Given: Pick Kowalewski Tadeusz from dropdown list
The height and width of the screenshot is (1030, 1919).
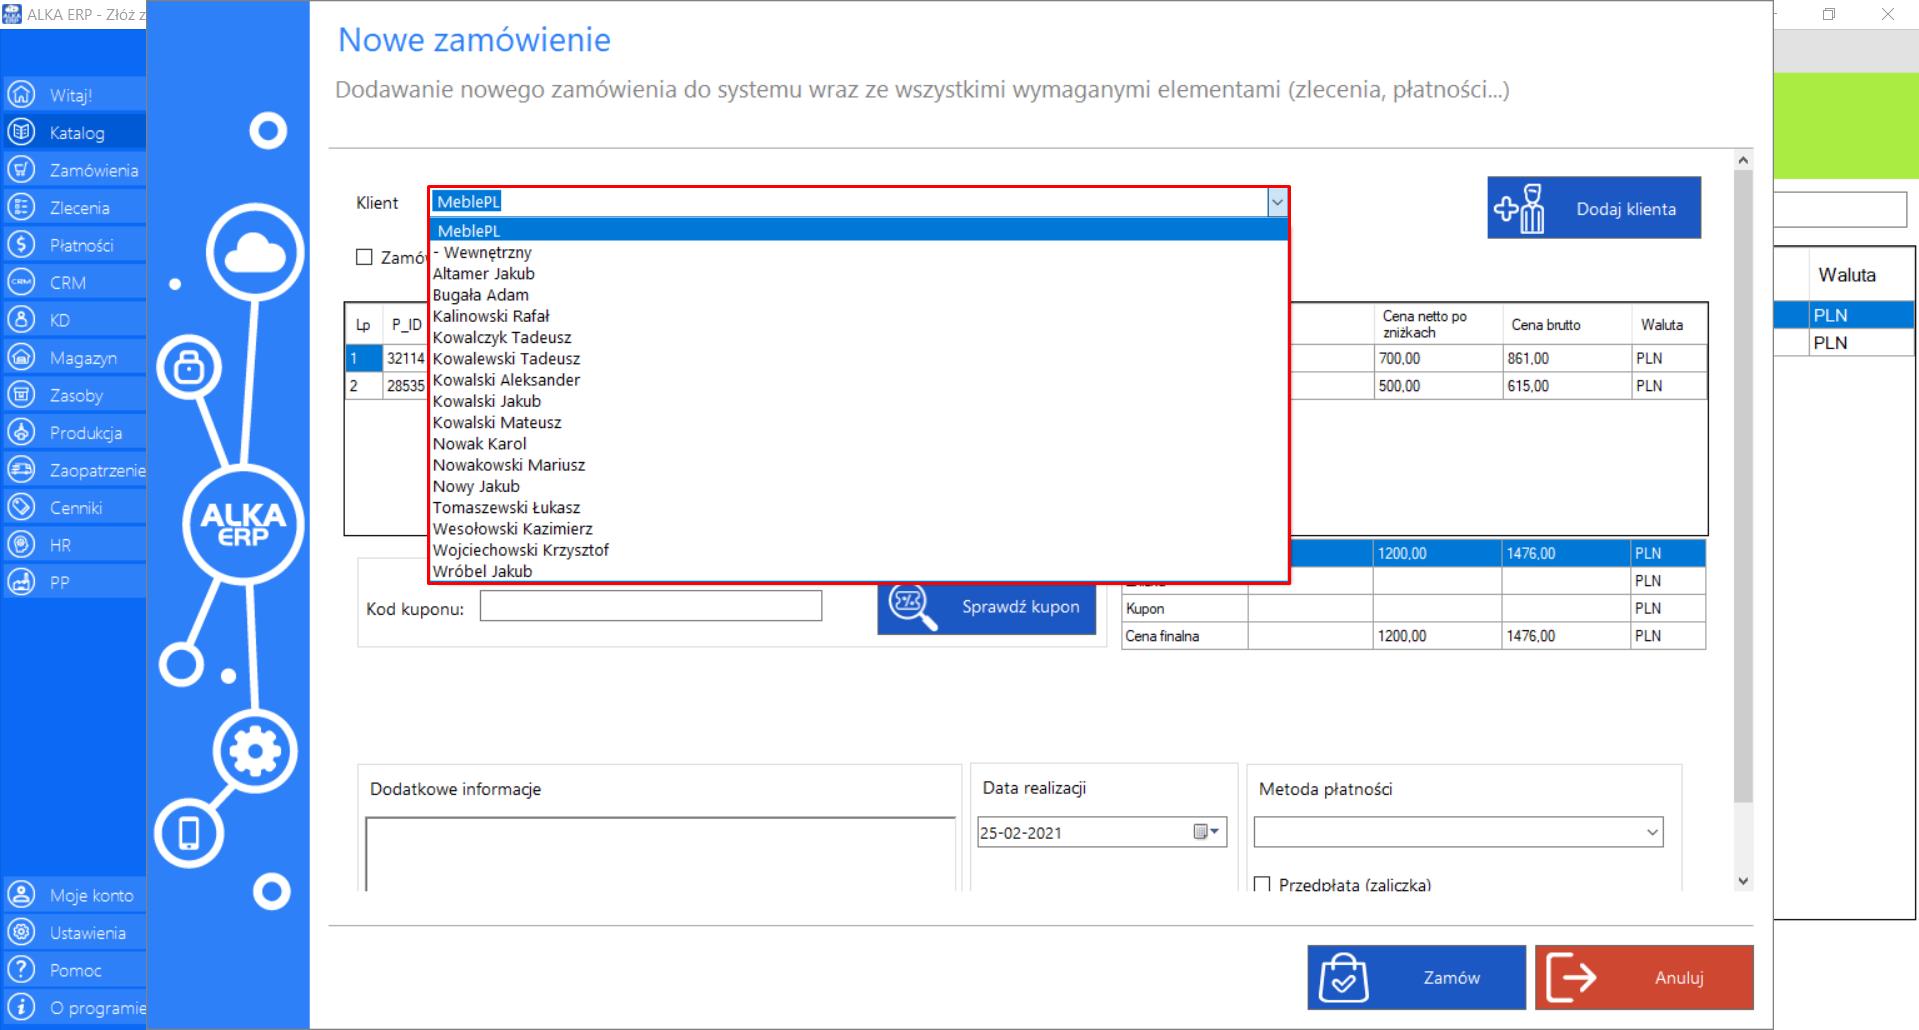Looking at the screenshot, I should 859,358.
